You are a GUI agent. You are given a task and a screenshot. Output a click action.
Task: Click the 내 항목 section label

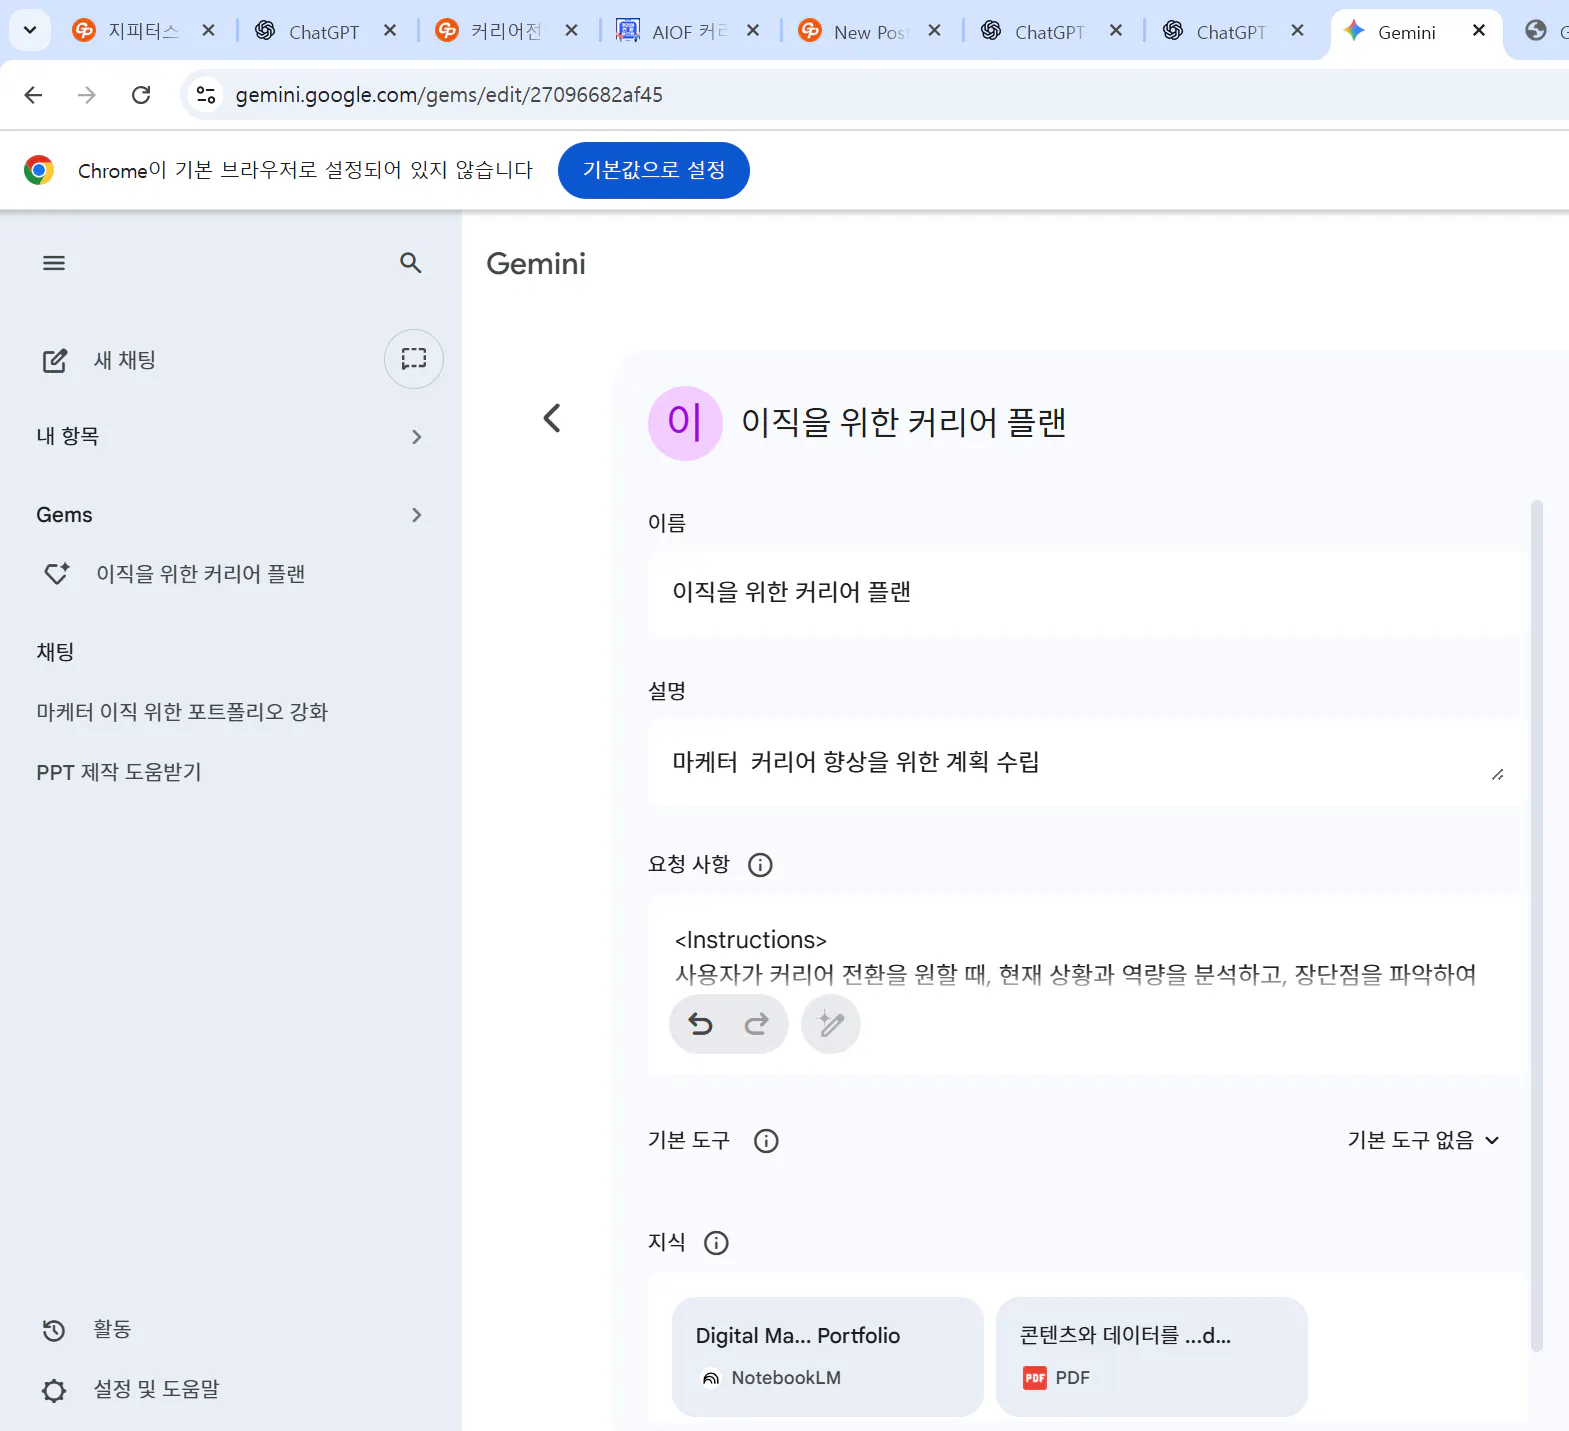pos(68,437)
